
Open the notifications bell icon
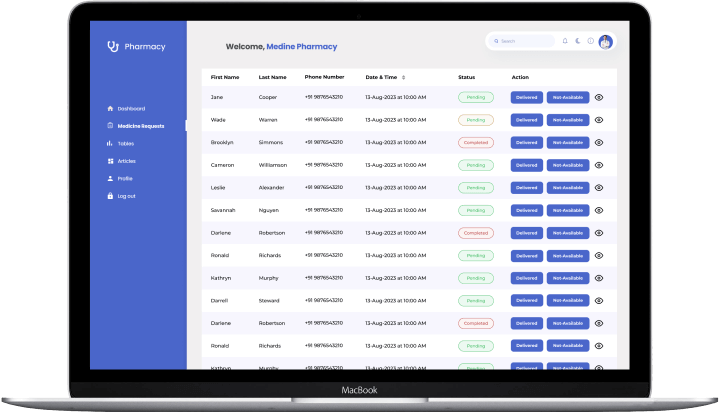(565, 41)
